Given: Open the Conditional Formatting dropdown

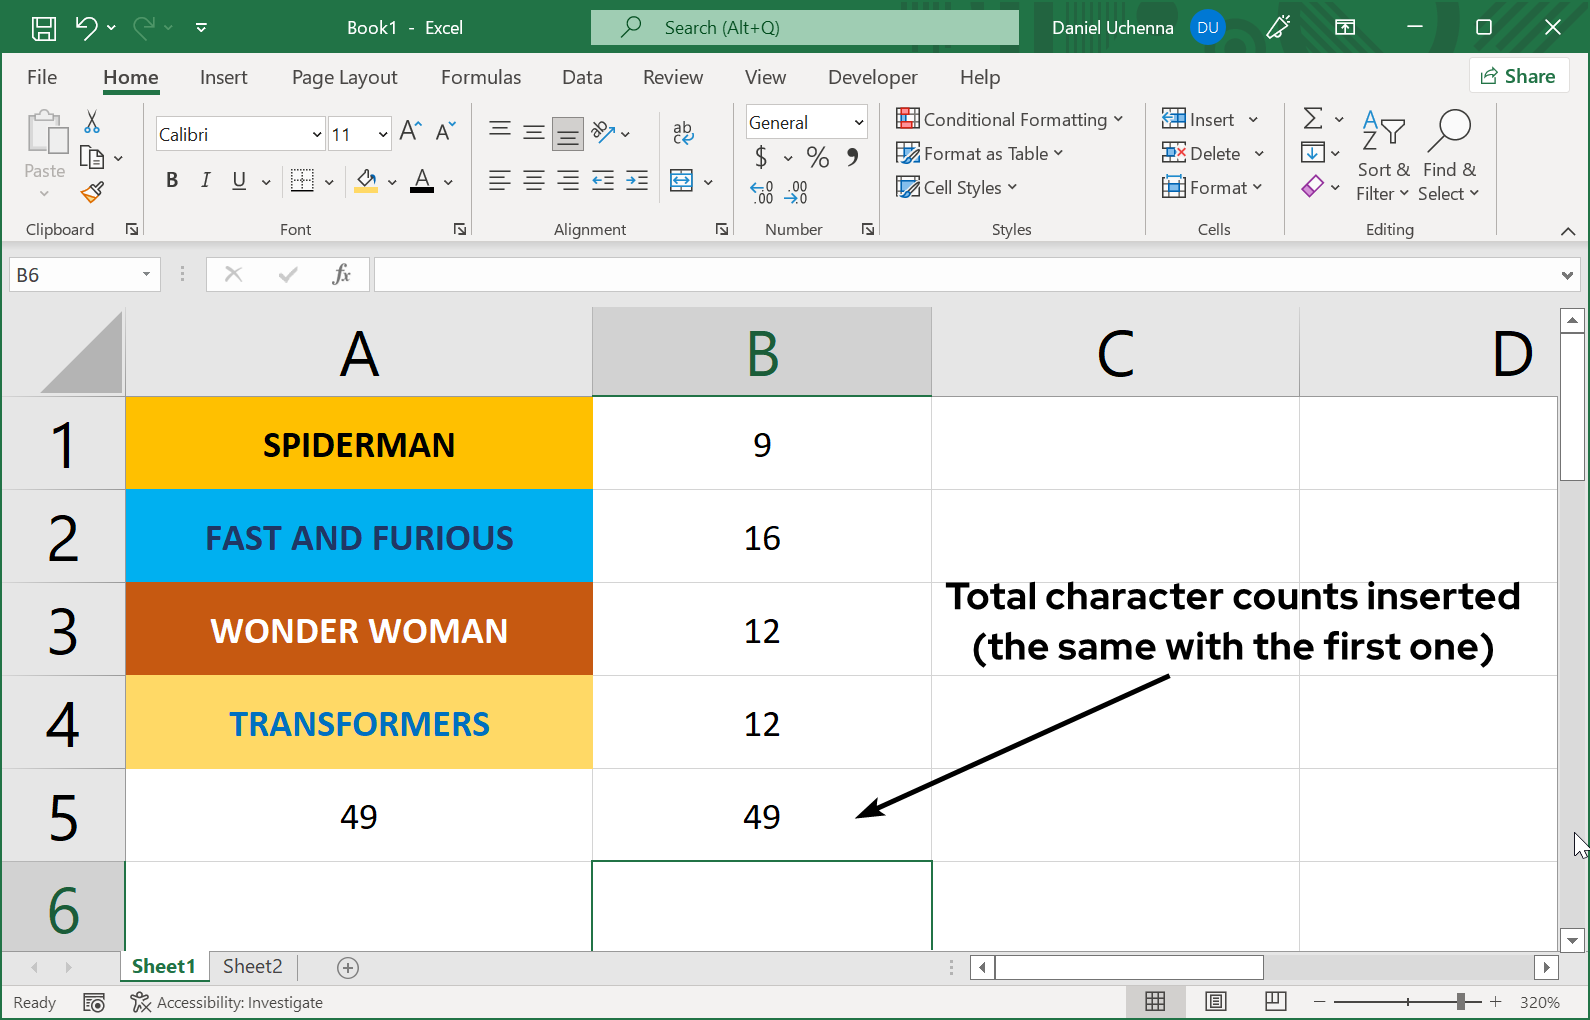Looking at the screenshot, I should pos(1010,120).
